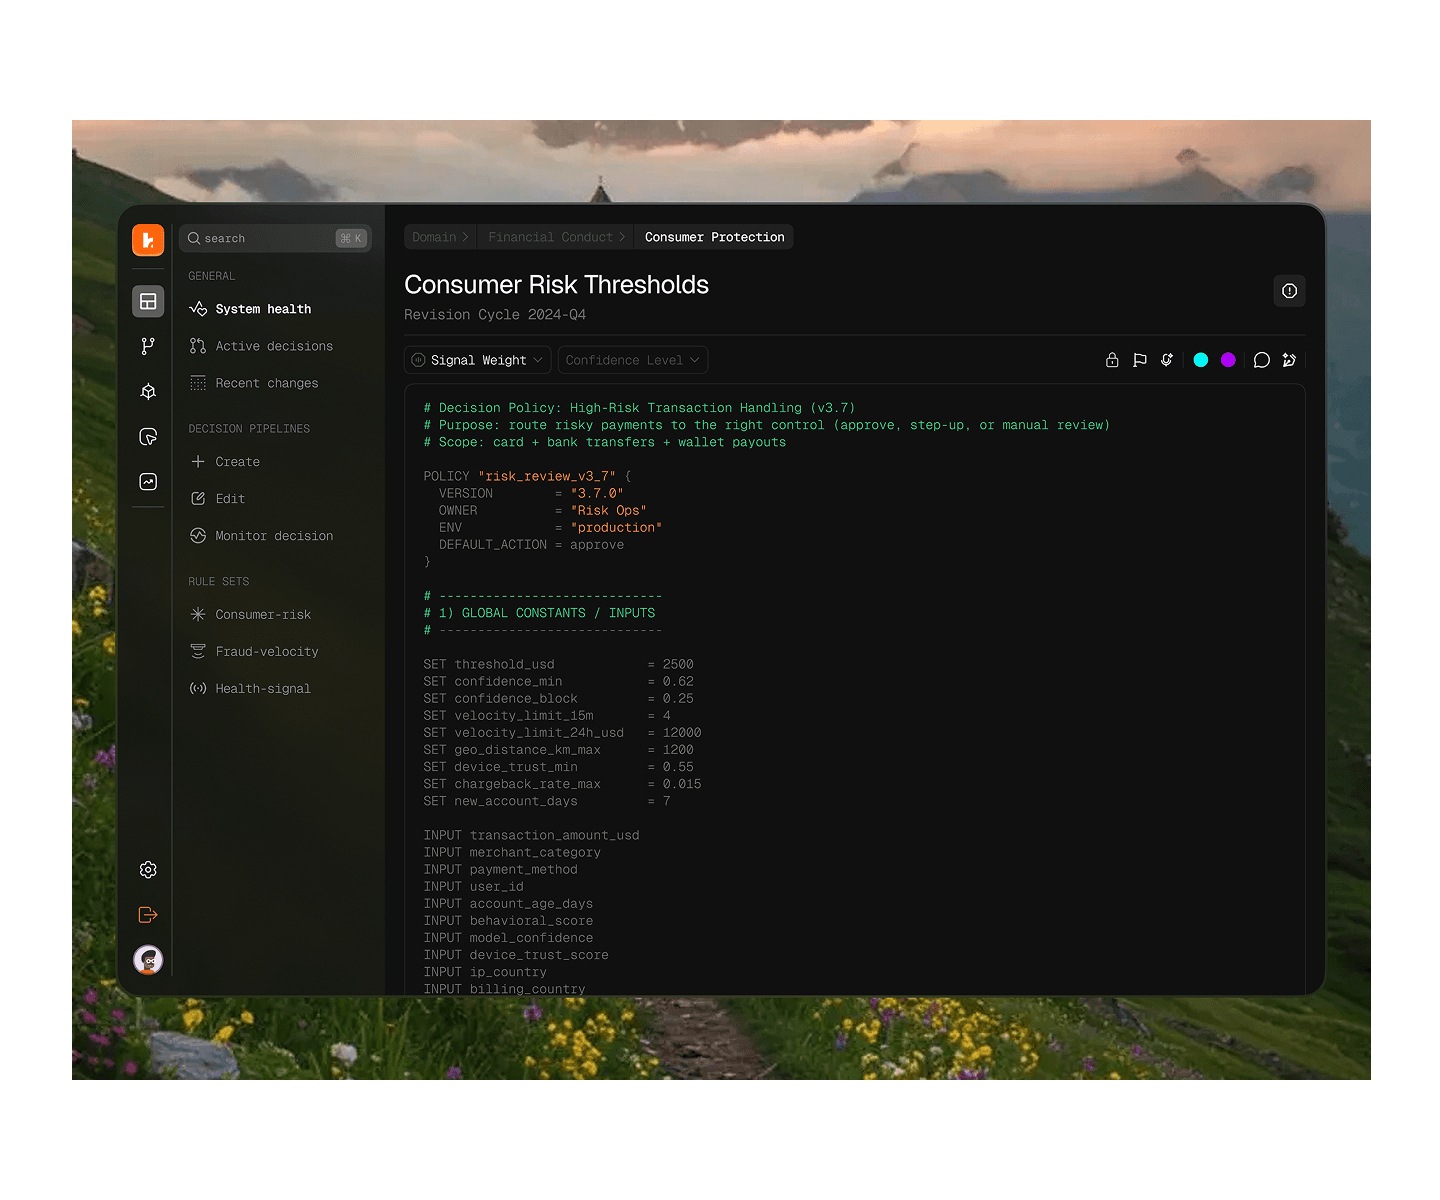This screenshot has width=1440, height=1200.
Task: Click the Monitor decision pulse icon
Action: point(198,536)
